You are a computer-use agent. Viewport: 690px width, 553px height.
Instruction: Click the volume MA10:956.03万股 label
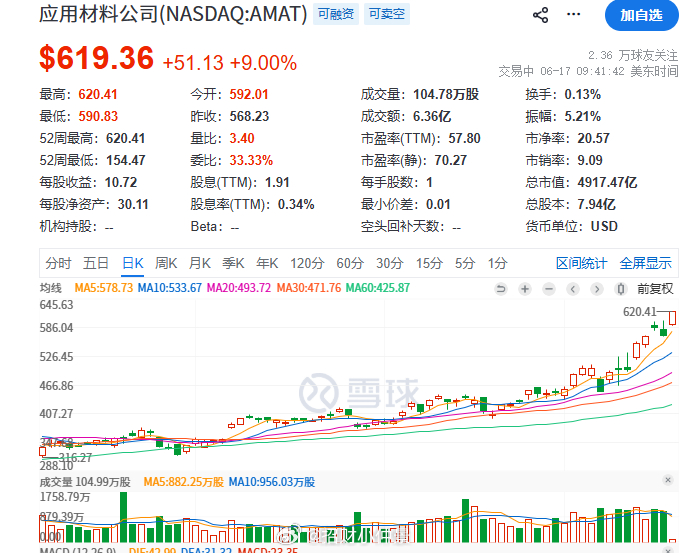272,482
